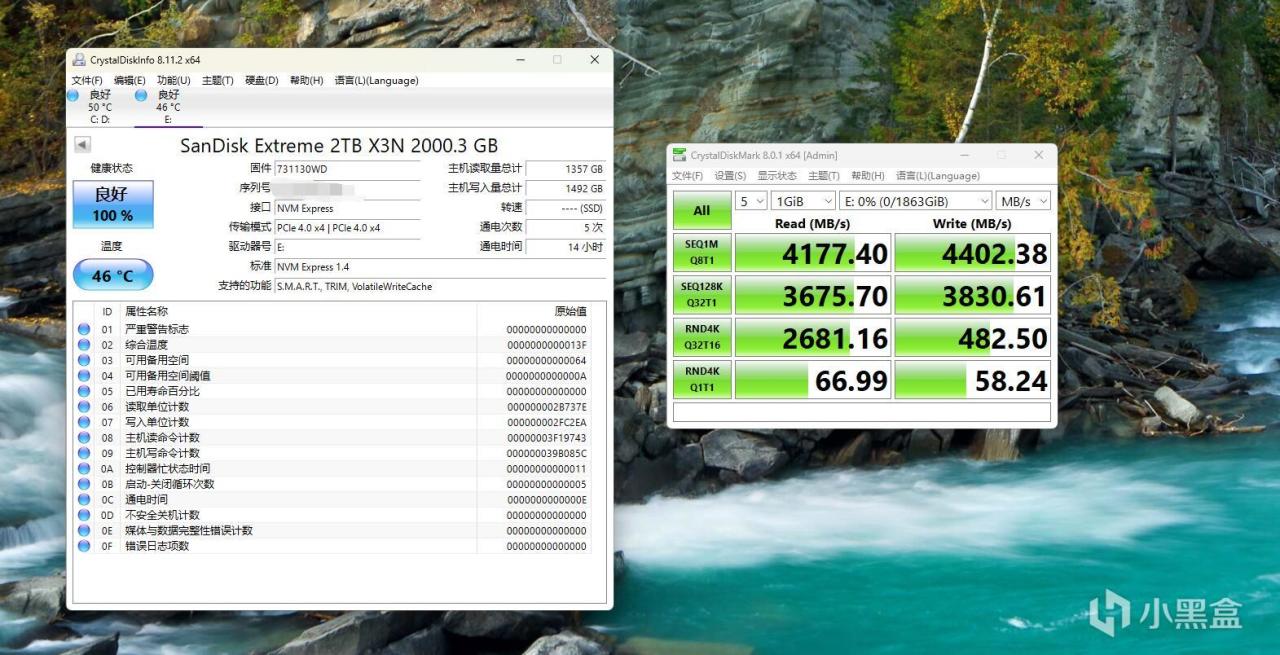Click status orb for attribute 07 写入单位计数

coord(84,422)
